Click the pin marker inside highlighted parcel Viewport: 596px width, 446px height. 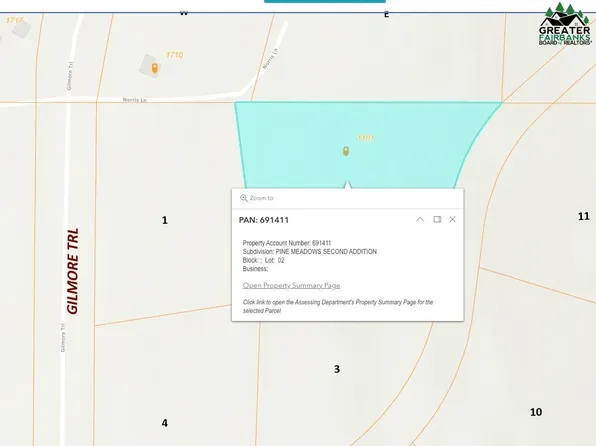(346, 151)
